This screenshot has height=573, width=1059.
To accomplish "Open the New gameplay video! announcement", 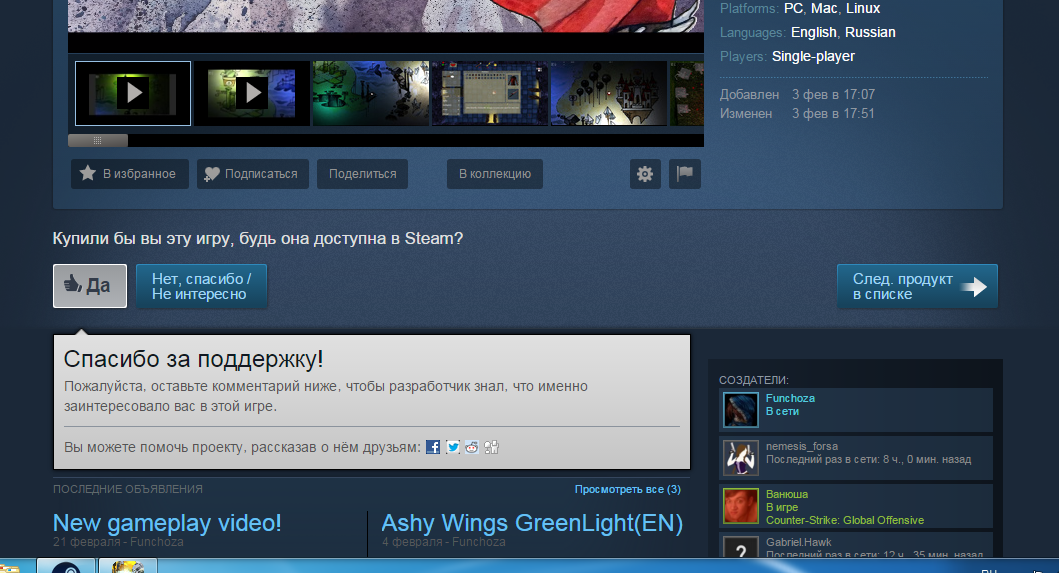I will coord(167,523).
